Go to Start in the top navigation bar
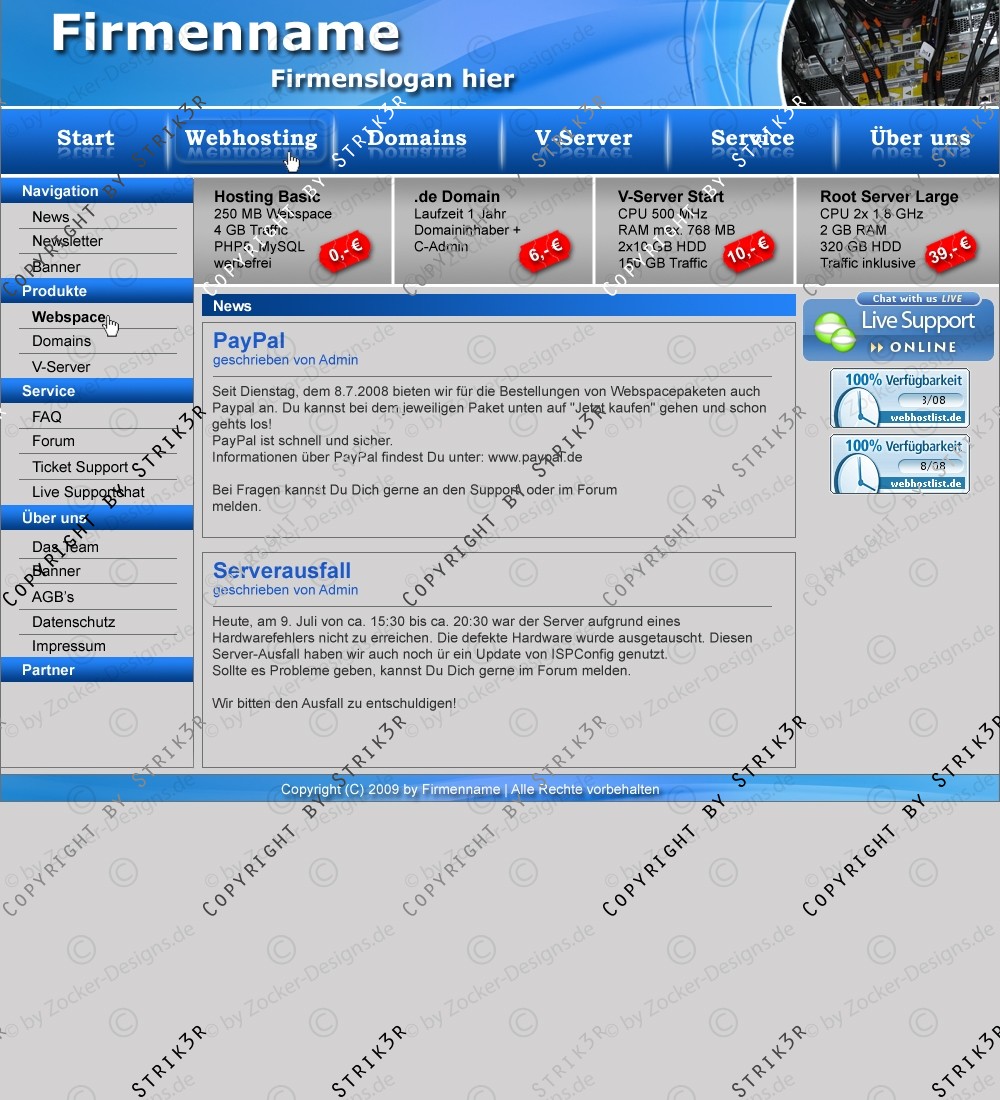Image resolution: width=1000 pixels, height=1100 pixels. point(85,139)
